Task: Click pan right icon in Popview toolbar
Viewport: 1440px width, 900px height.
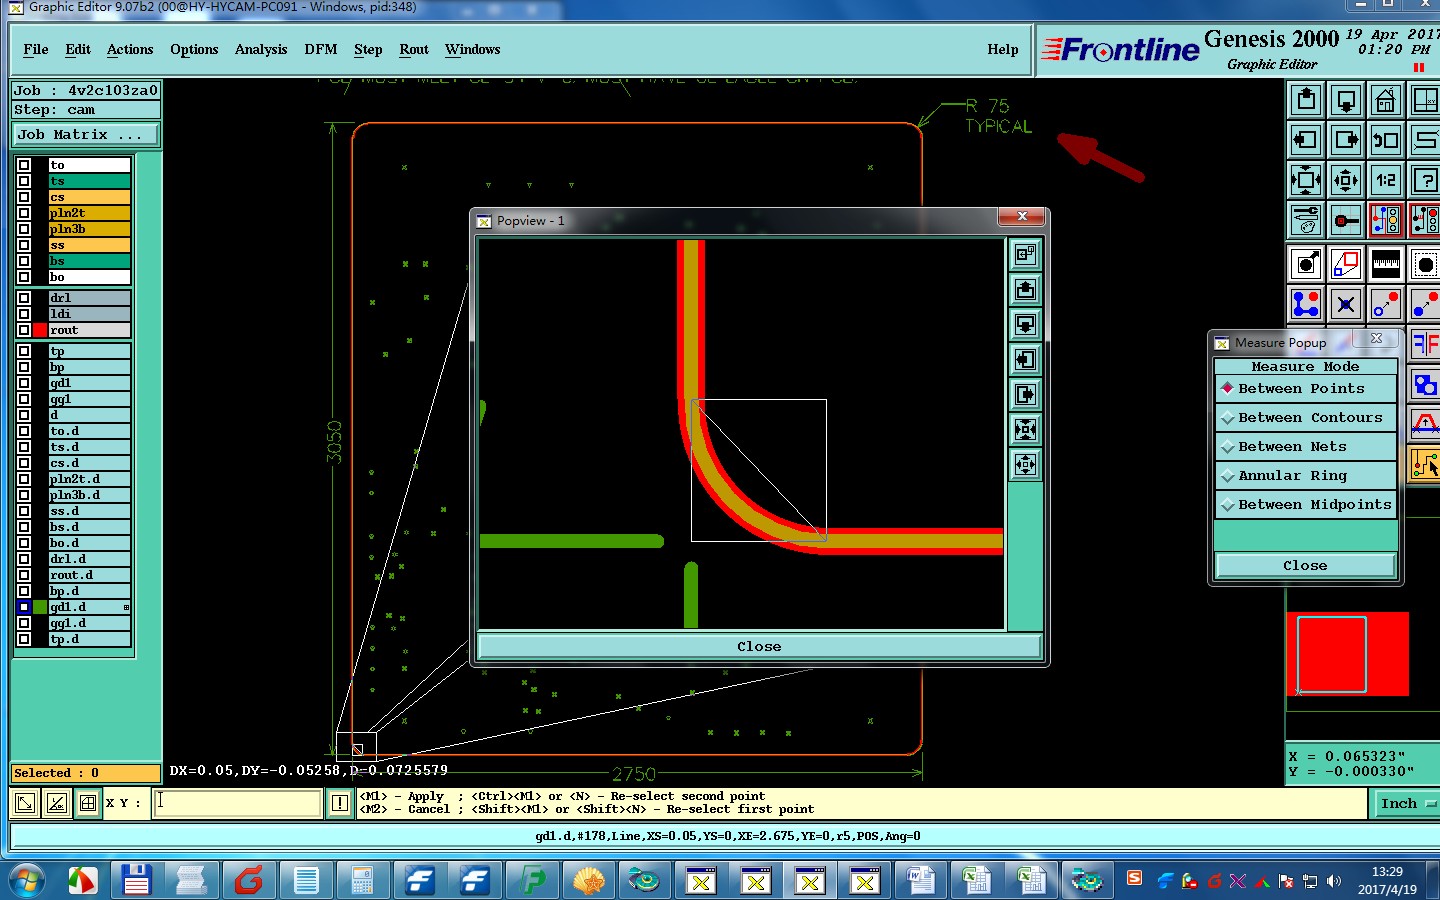Action: tap(1025, 394)
